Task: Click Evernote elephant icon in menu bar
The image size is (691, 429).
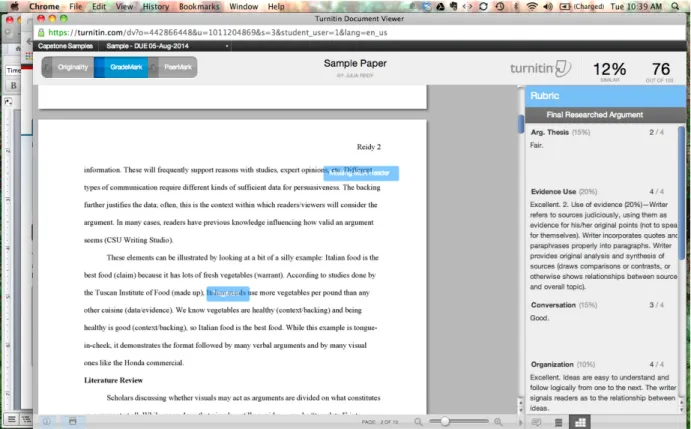Action: [453, 6]
